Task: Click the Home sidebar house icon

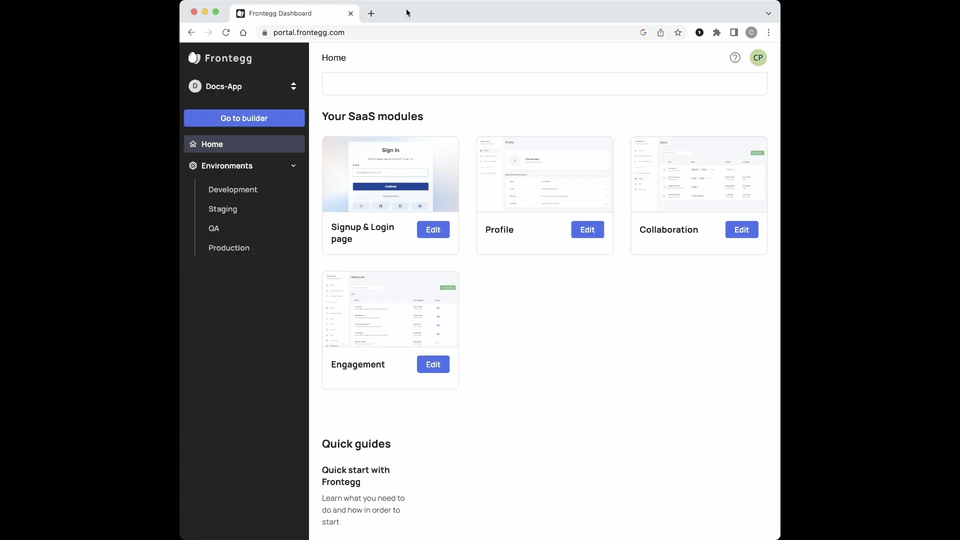Action: [x=193, y=144]
